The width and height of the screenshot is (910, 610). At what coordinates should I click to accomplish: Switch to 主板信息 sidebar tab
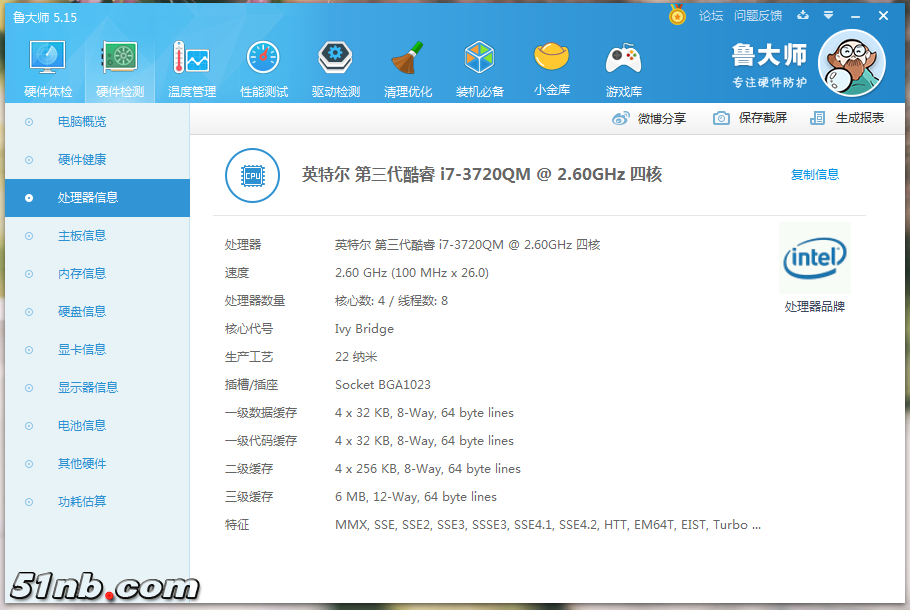click(82, 236)
